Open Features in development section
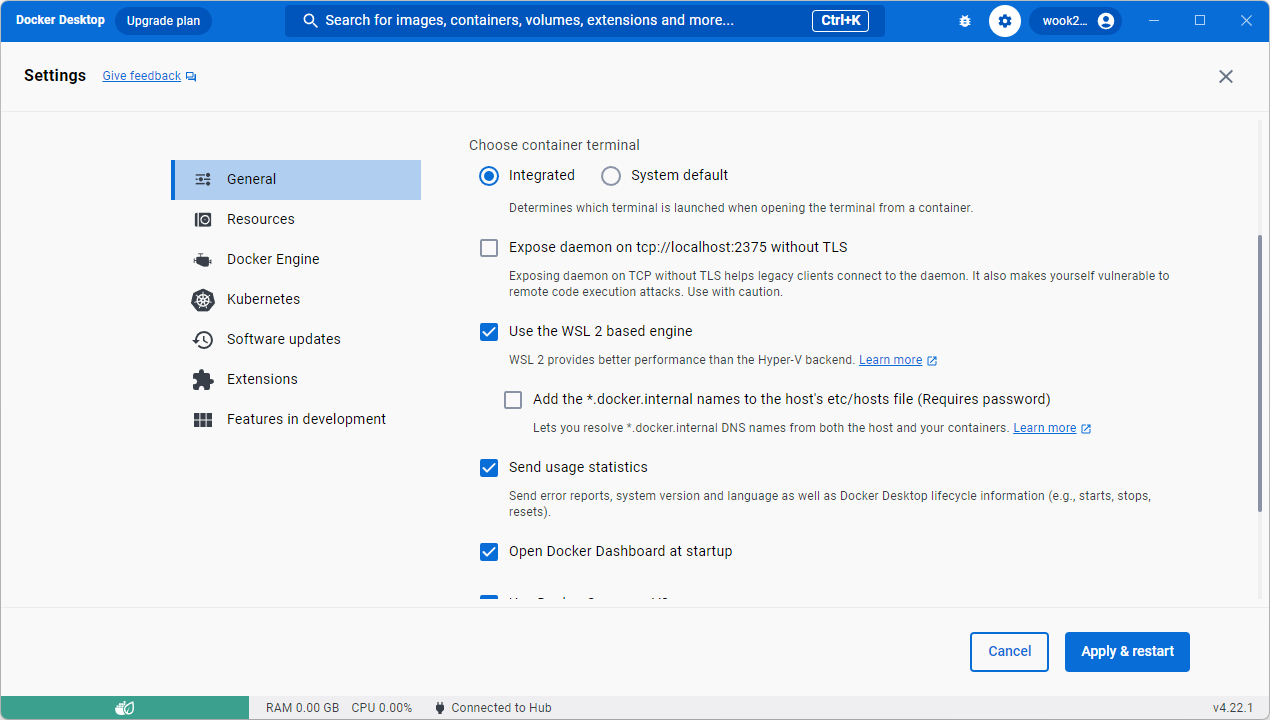Screen dimensions: 1270x720 [x=296, y=420]
